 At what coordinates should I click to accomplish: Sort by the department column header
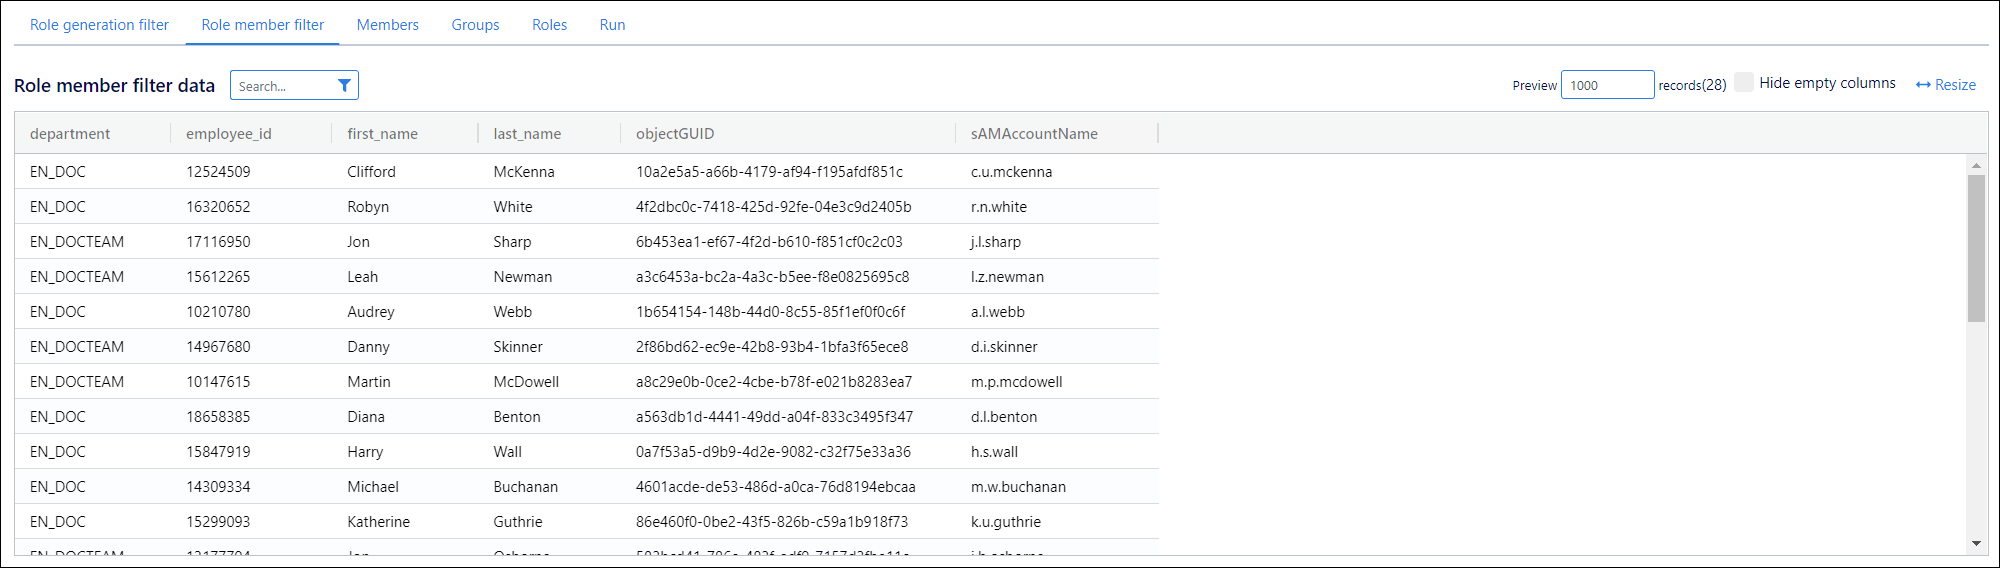coord(70,134)
